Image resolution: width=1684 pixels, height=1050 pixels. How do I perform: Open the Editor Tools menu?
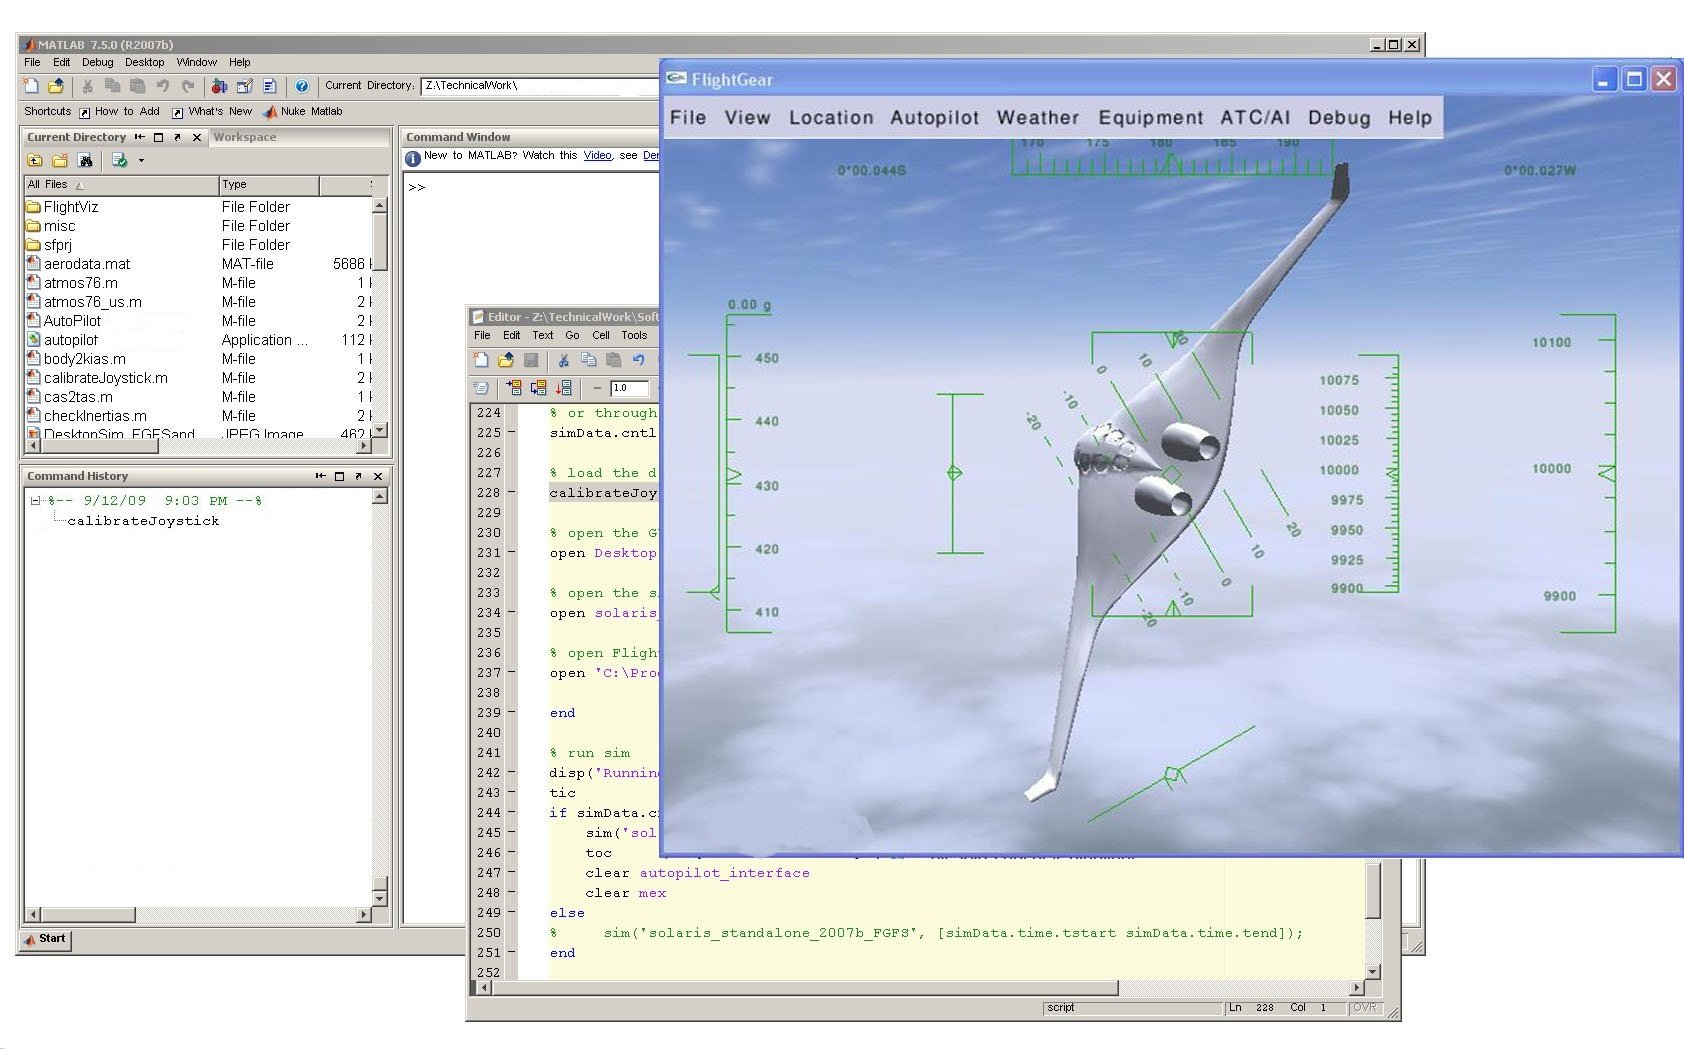(x=634, y=336)
